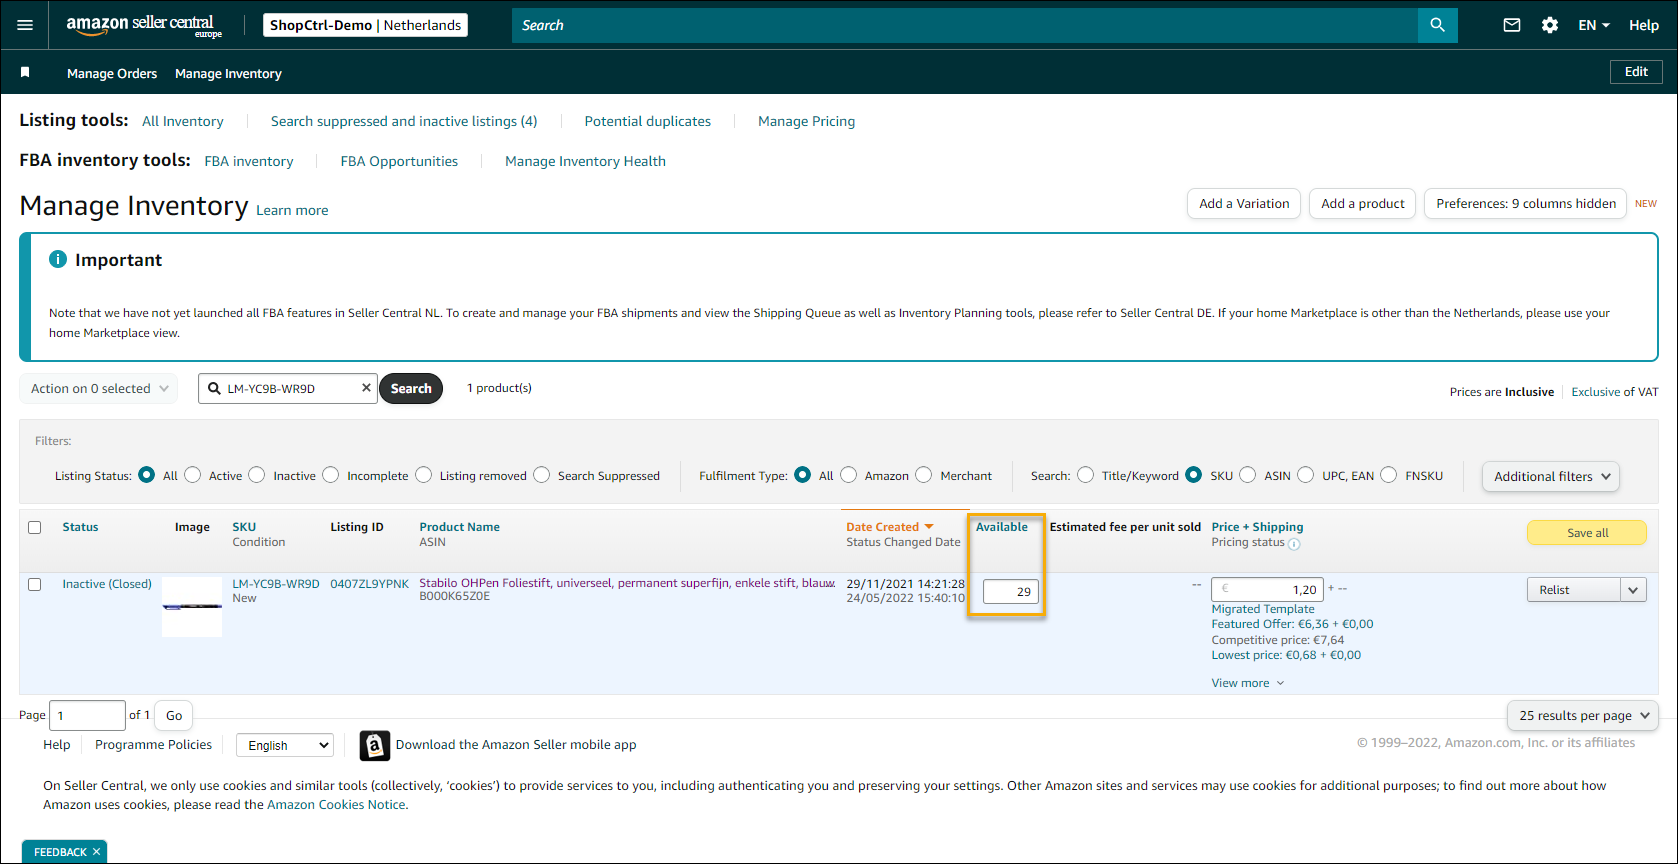This screenshot has width=1678, height=864.
Task: Open the 25 results per page dropdown
Action: (1583, 715)
